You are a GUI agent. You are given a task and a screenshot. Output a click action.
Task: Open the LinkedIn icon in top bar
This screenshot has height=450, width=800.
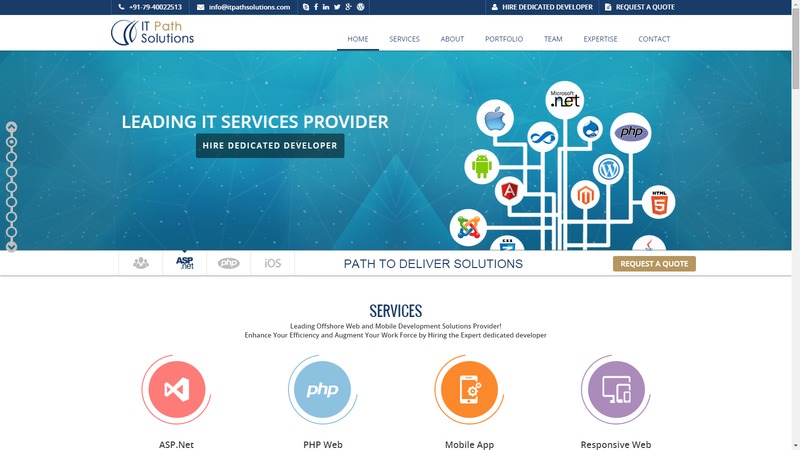click(x=326, y=7)
